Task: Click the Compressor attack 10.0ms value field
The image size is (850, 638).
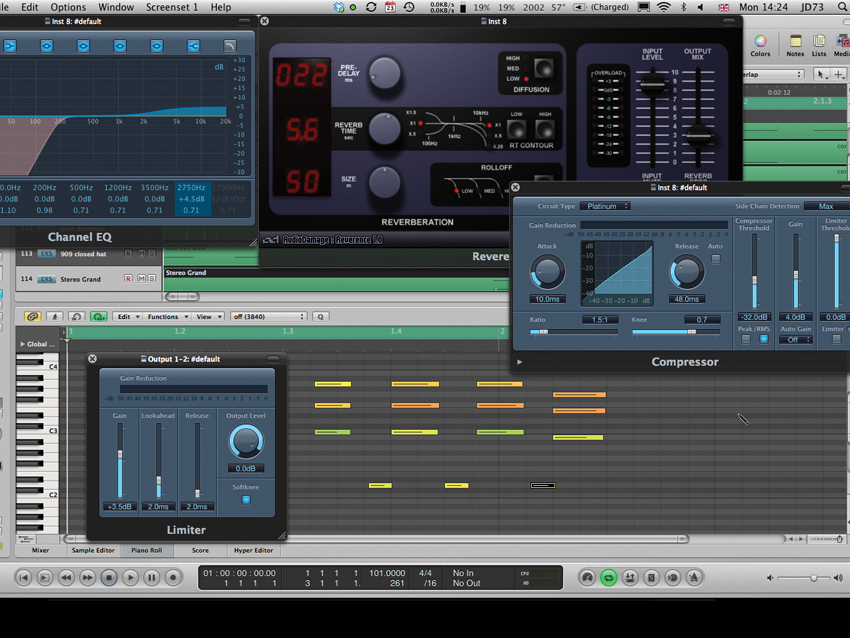Action: [548, 299]
